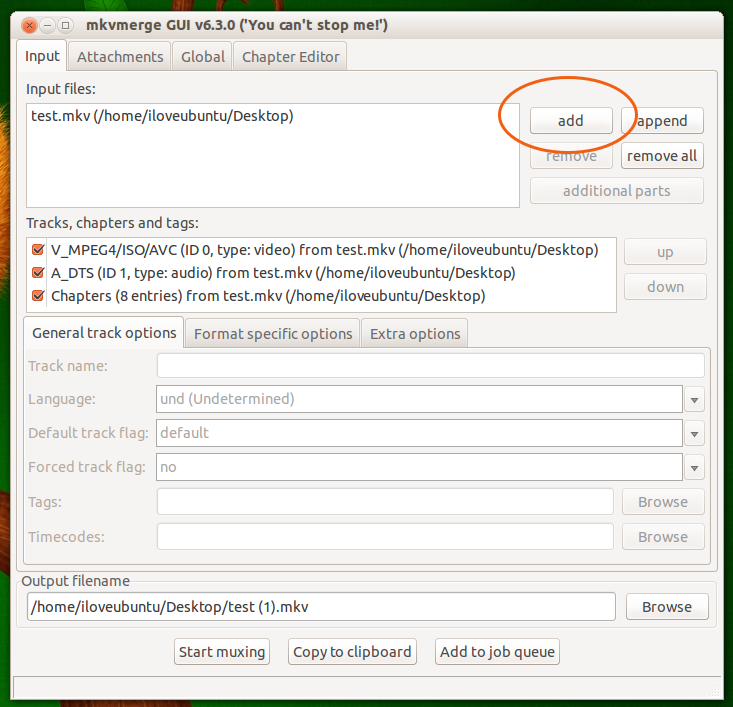This screenshot has height=707, width=733.
Task: Select General track options tab
Action: tap(104, 333)
